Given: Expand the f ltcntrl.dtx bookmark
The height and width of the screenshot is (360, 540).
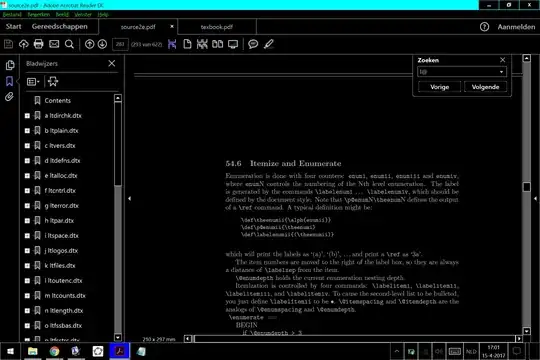Looking at the screenshot, I should (27, 191).
